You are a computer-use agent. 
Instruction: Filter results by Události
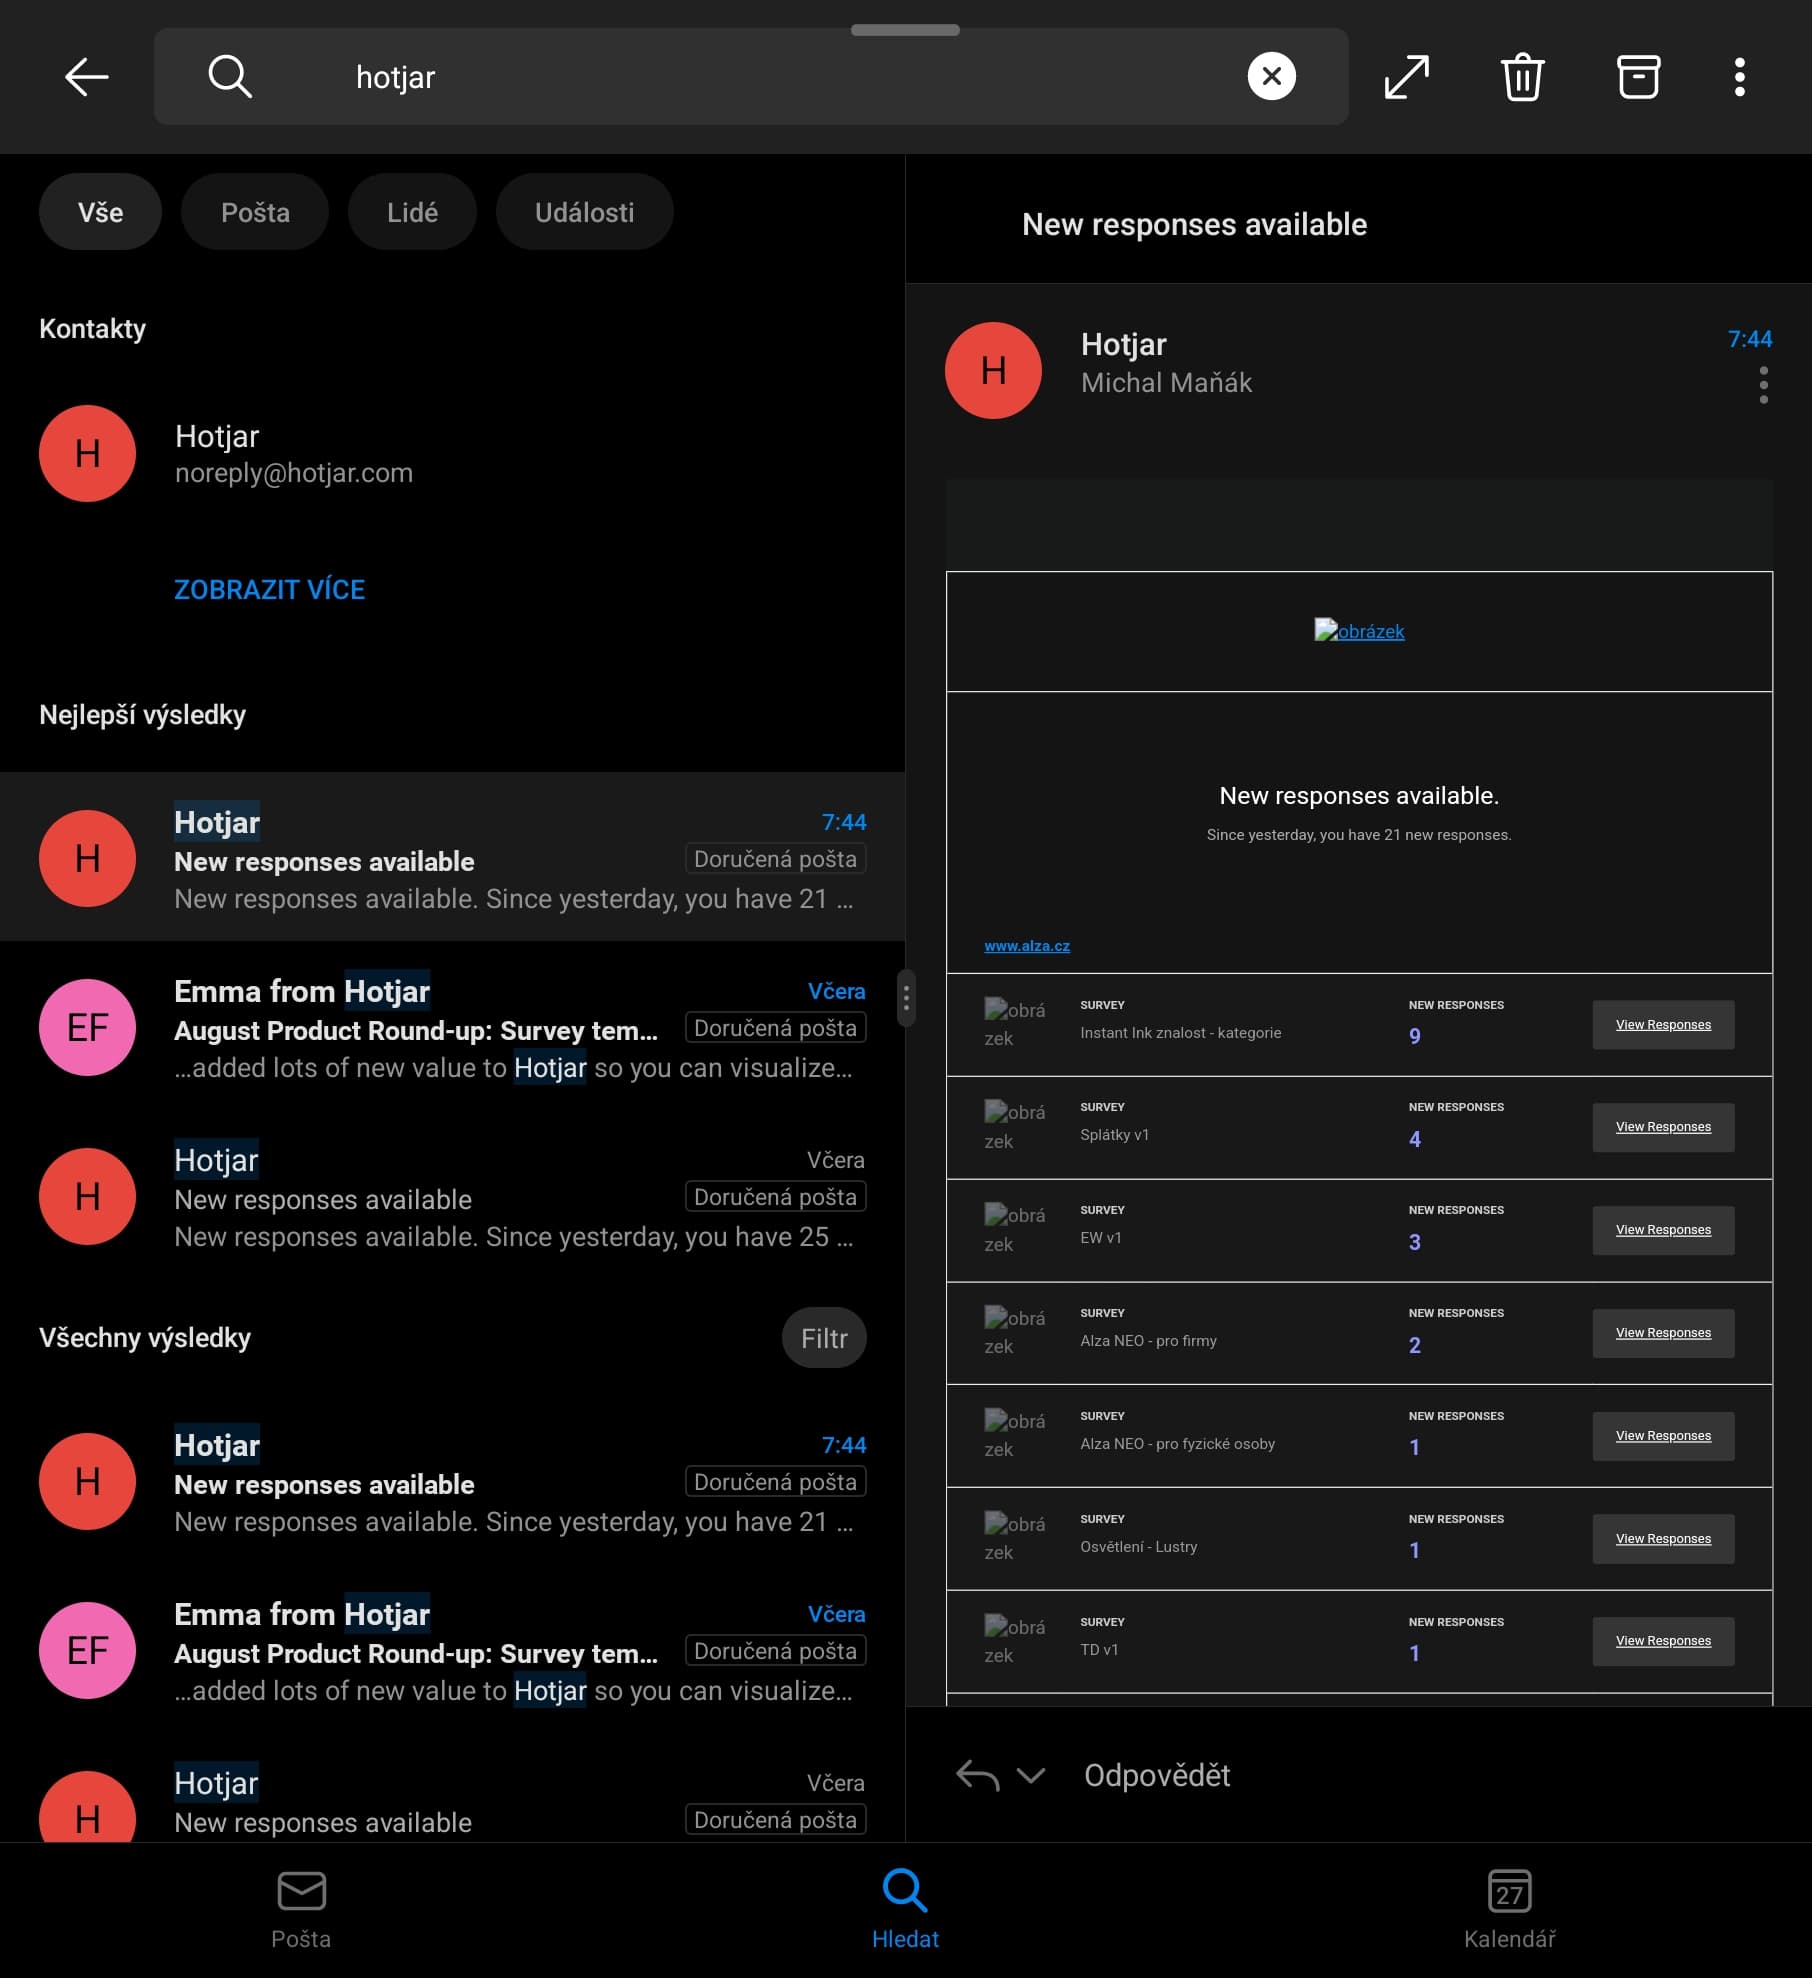pos(584,212)
